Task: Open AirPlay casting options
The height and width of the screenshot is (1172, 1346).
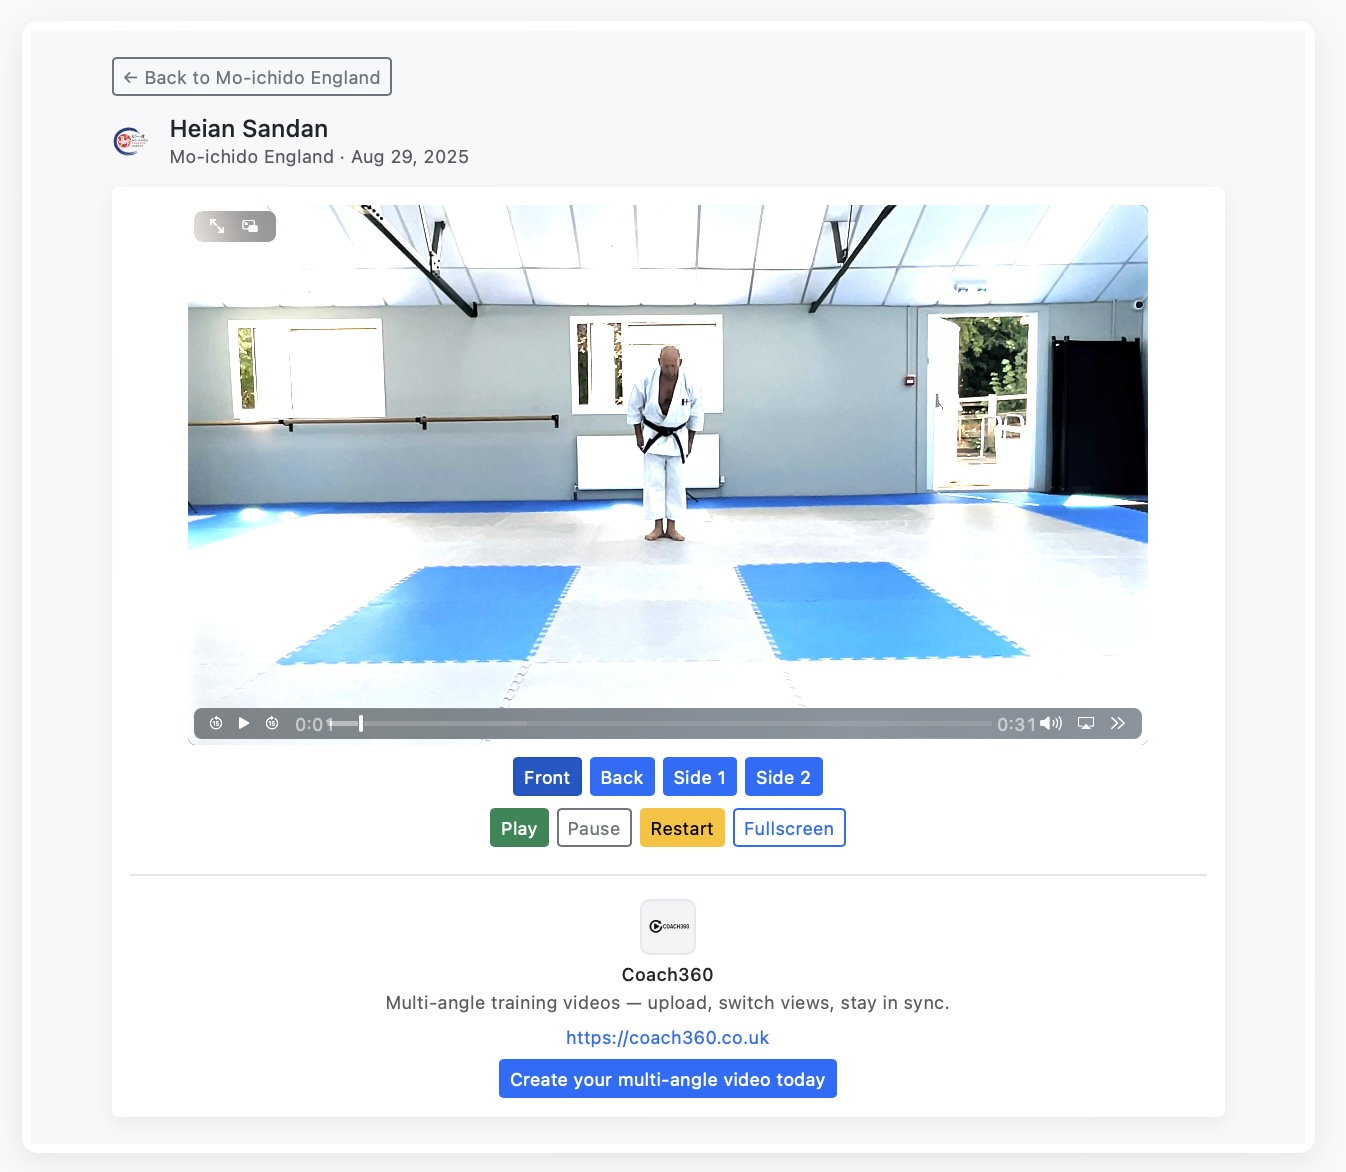Action: click(1086, 723)
